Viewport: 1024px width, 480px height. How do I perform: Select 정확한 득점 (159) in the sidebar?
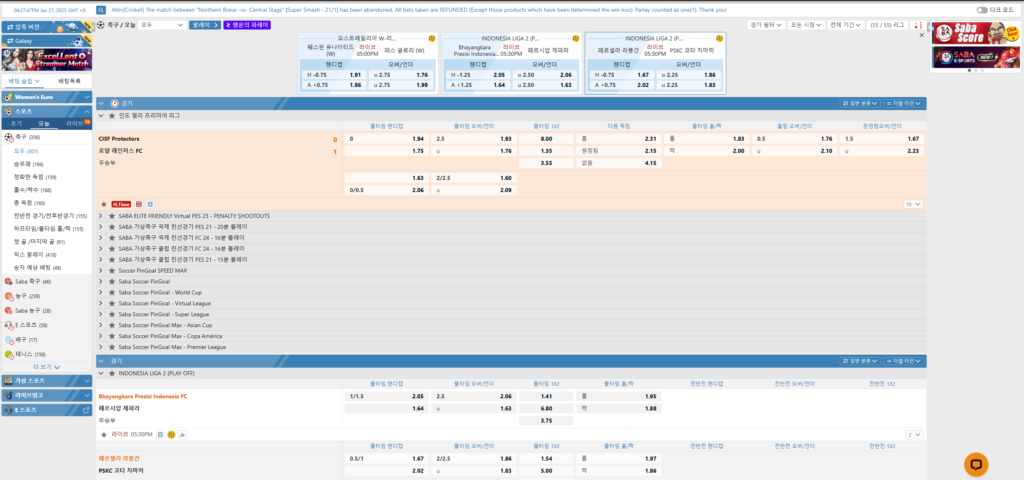coord(35,177)
